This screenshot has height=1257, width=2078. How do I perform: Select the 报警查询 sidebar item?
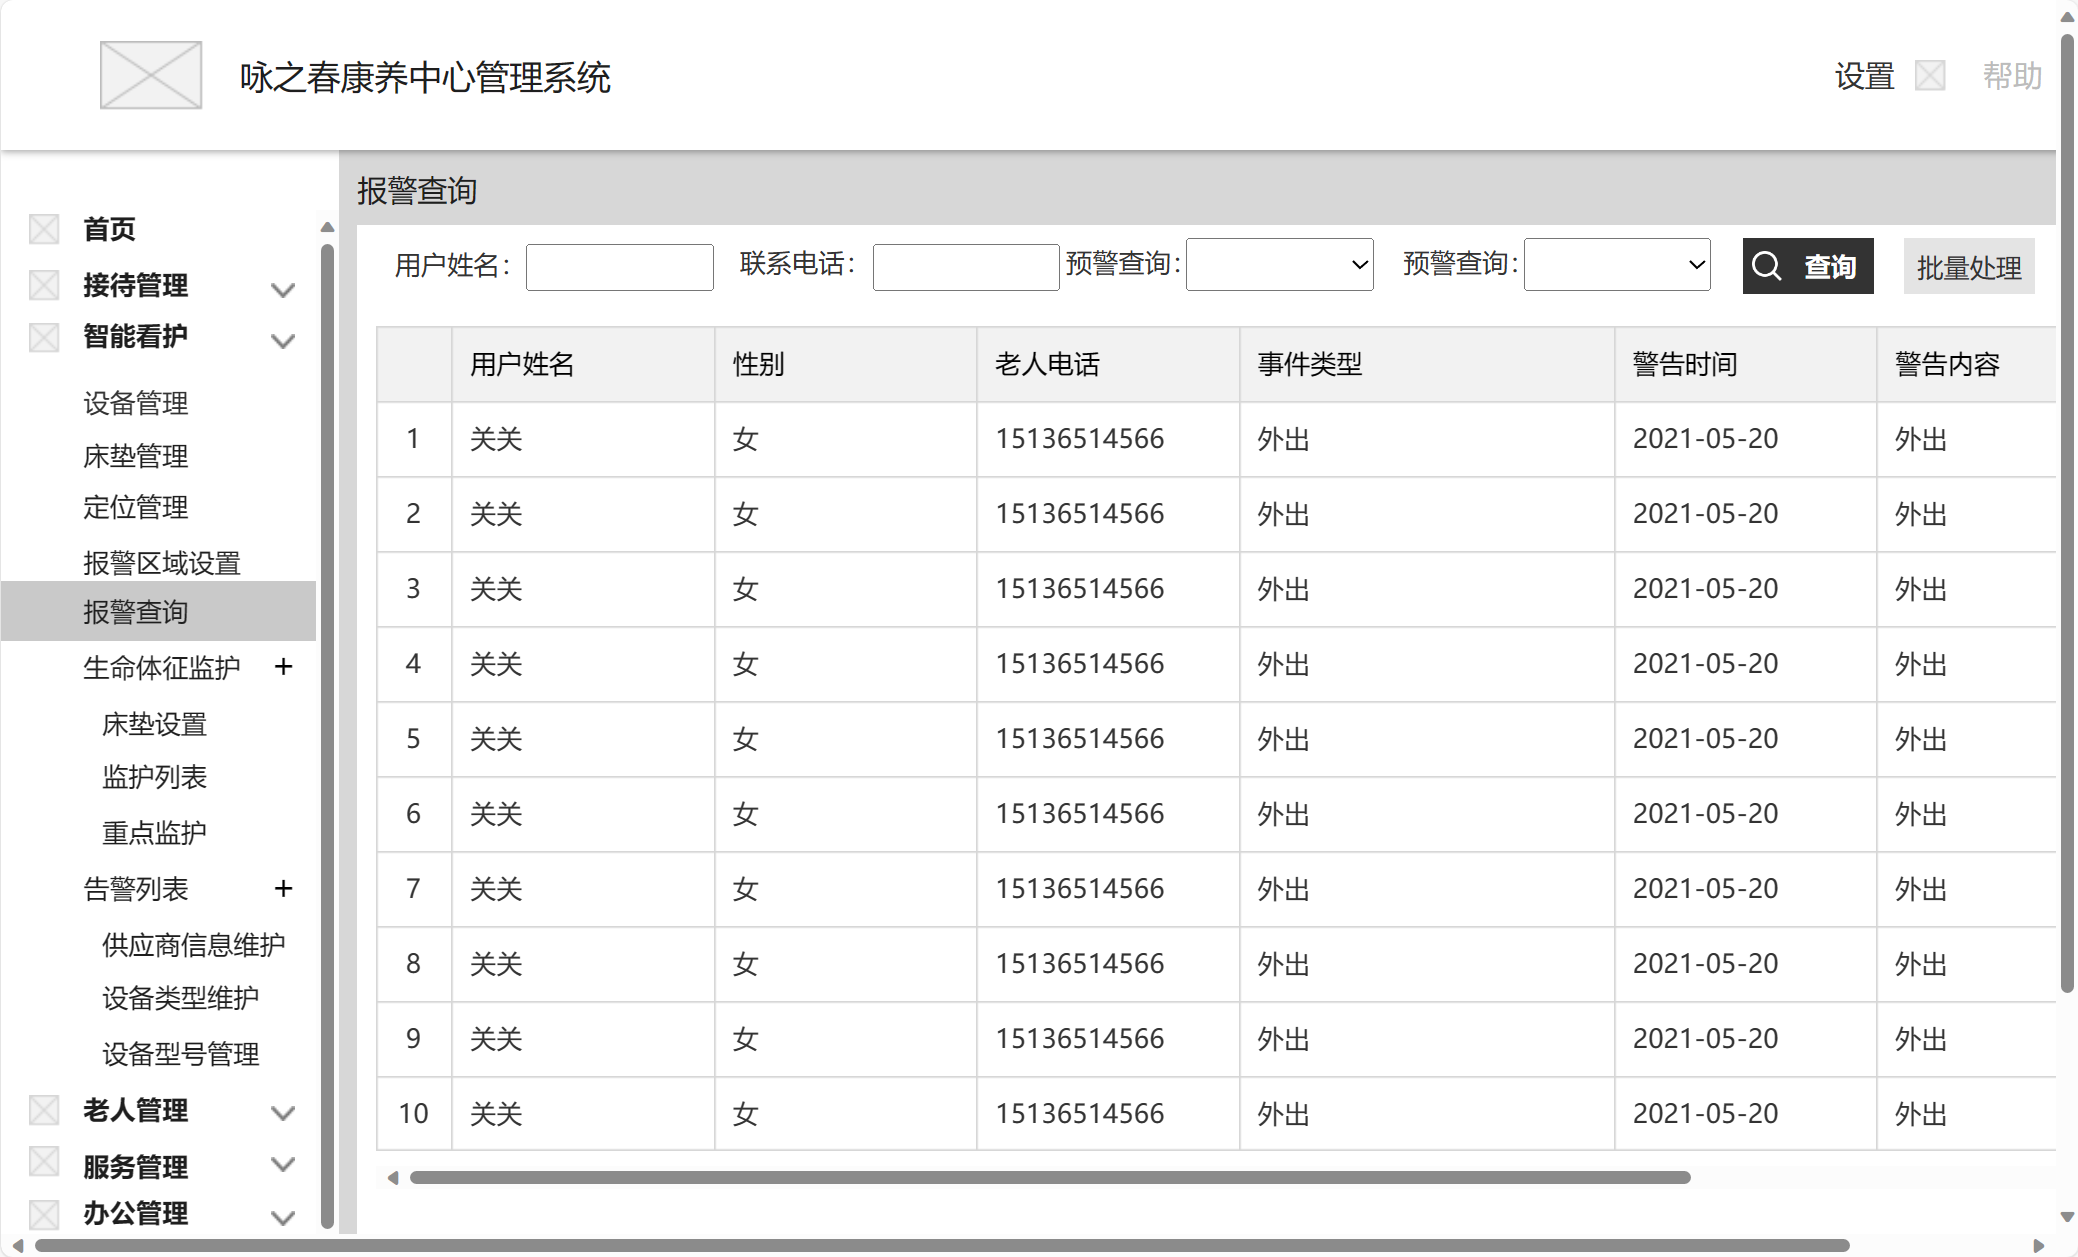coord(158,611)
